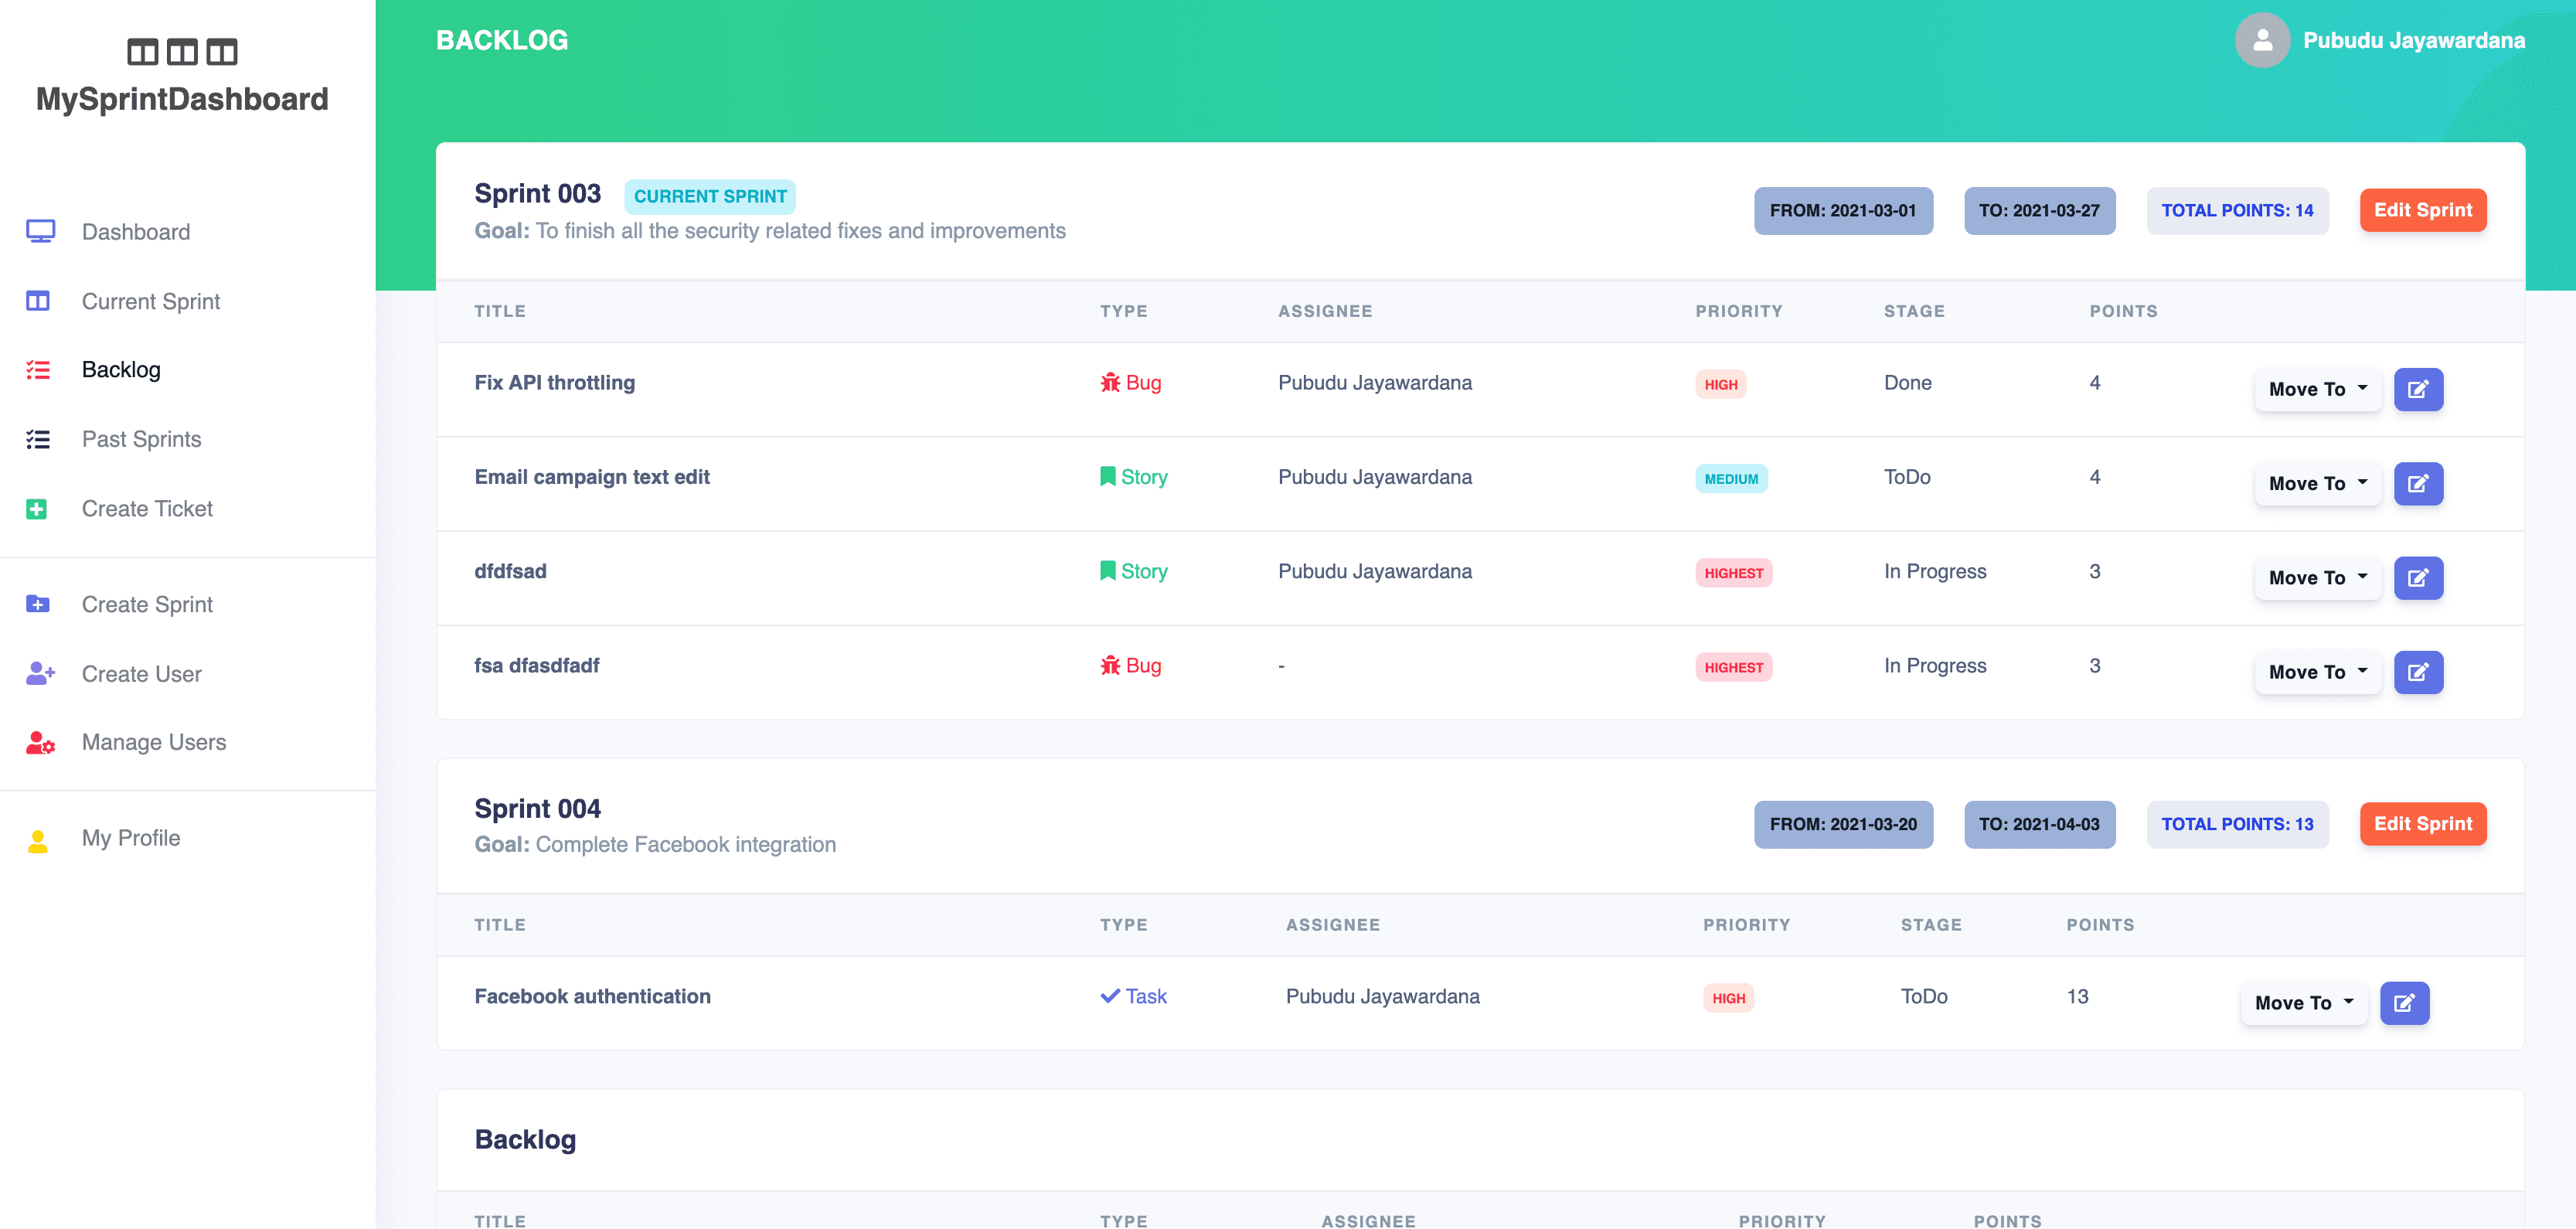Open Current Sprint from sidebar menu
The width and height of the screenshot is (2576, 1229).
coord(150,301)
